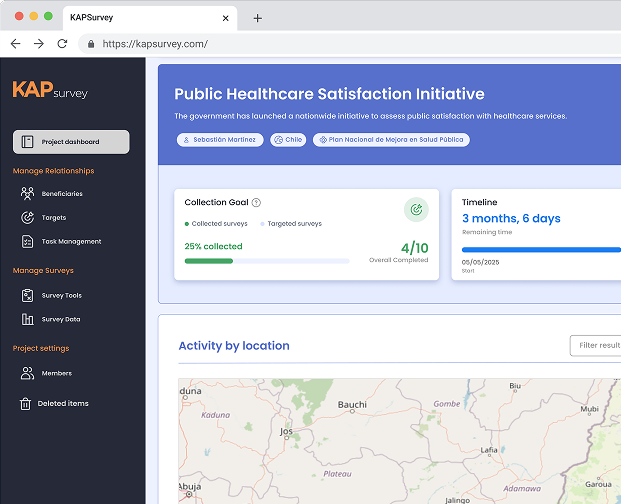Open the Members settings page
This screenshot has height=504, width=621.
click(x=57, y=373)
